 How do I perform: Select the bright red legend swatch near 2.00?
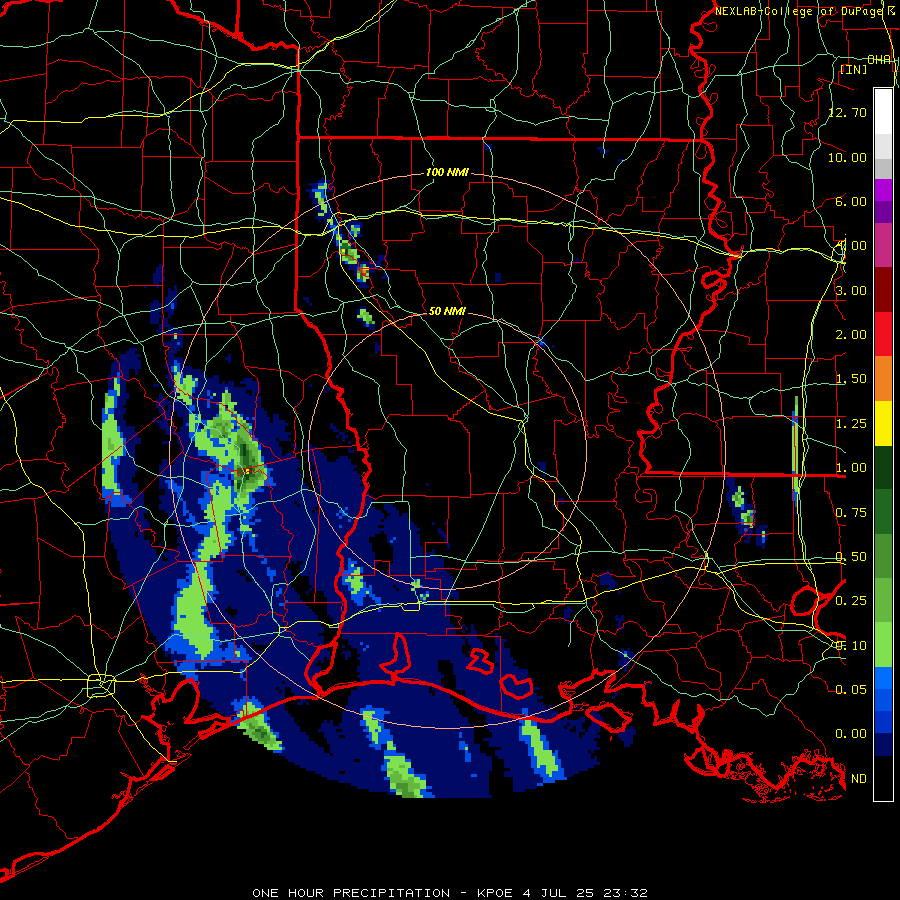coord(883,334)
